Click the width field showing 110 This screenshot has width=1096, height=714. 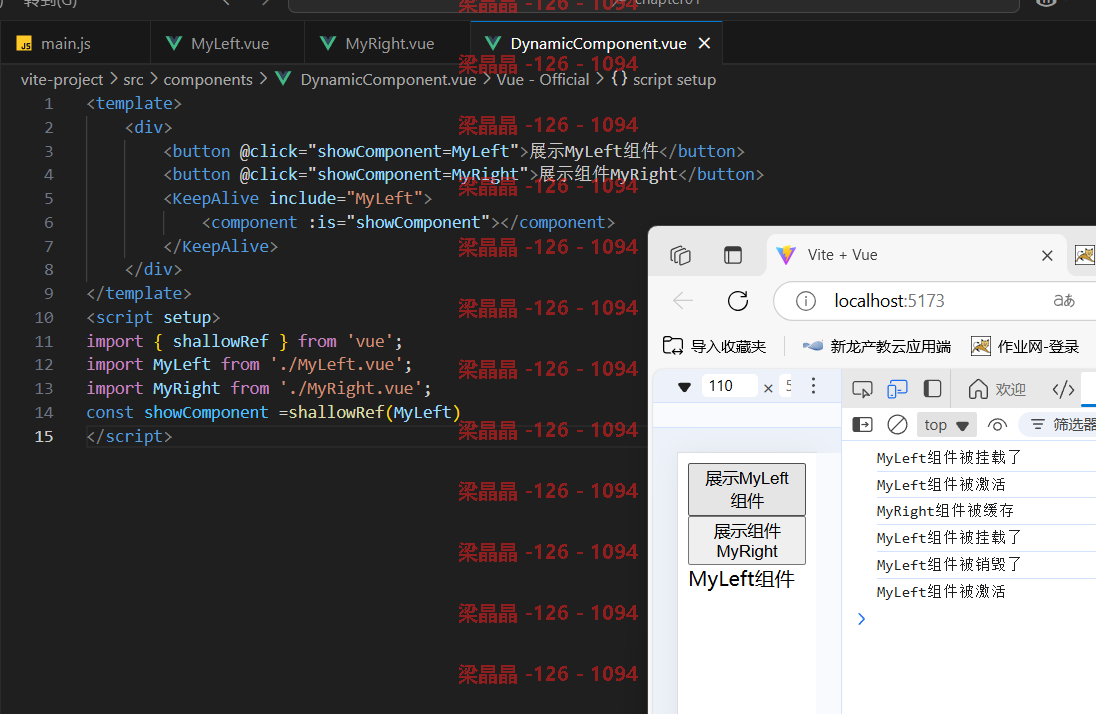tap(729, 386)
